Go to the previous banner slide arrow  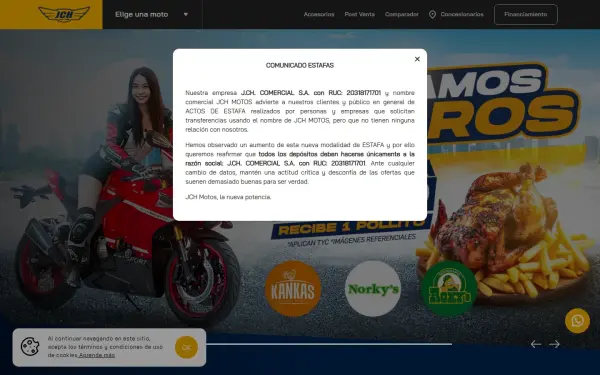(x=536, y=344)
